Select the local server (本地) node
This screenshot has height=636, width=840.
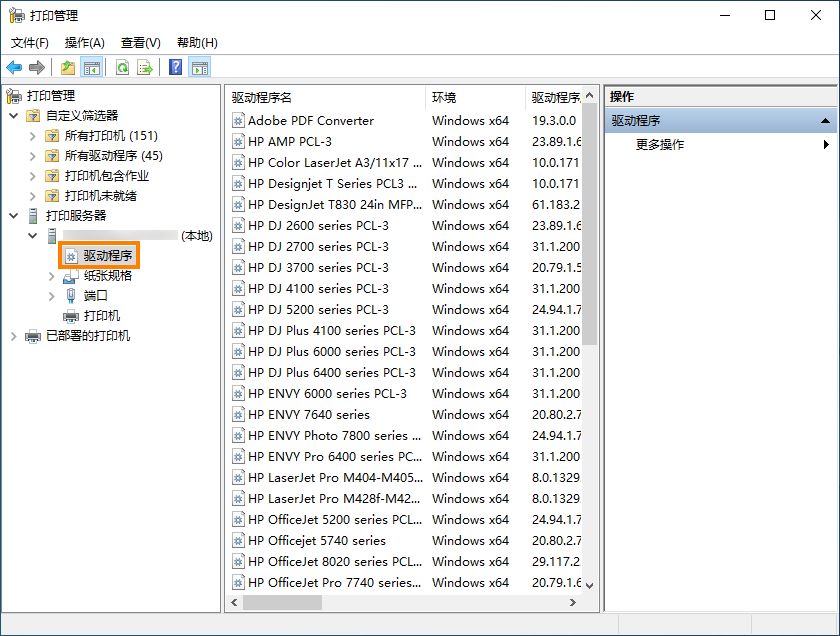tap(138, 235)
